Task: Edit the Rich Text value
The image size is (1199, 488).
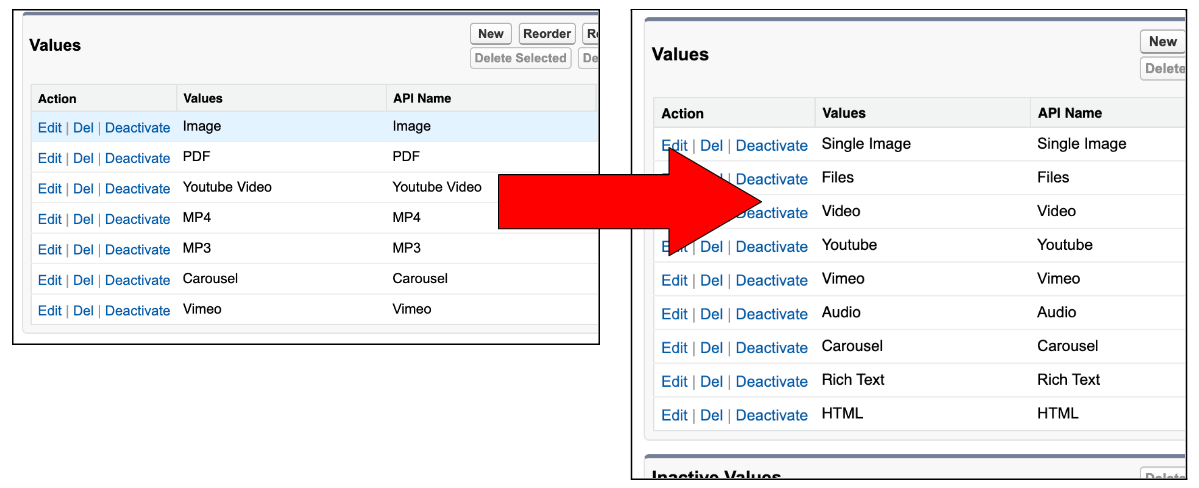Action: pyautogui.click(x=674, y=381)
